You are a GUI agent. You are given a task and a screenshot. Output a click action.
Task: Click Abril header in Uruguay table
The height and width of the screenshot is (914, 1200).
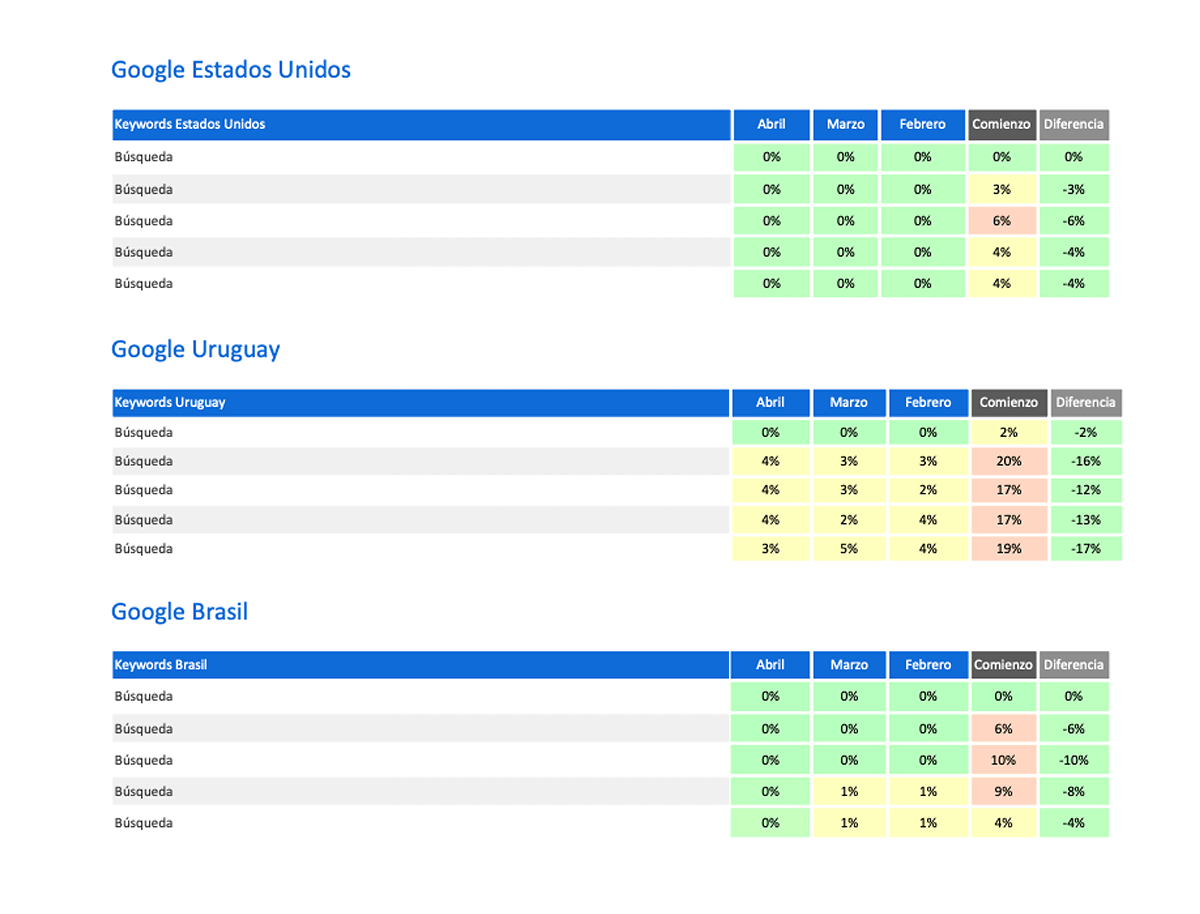pyautogui.click(x=770, y=403)
